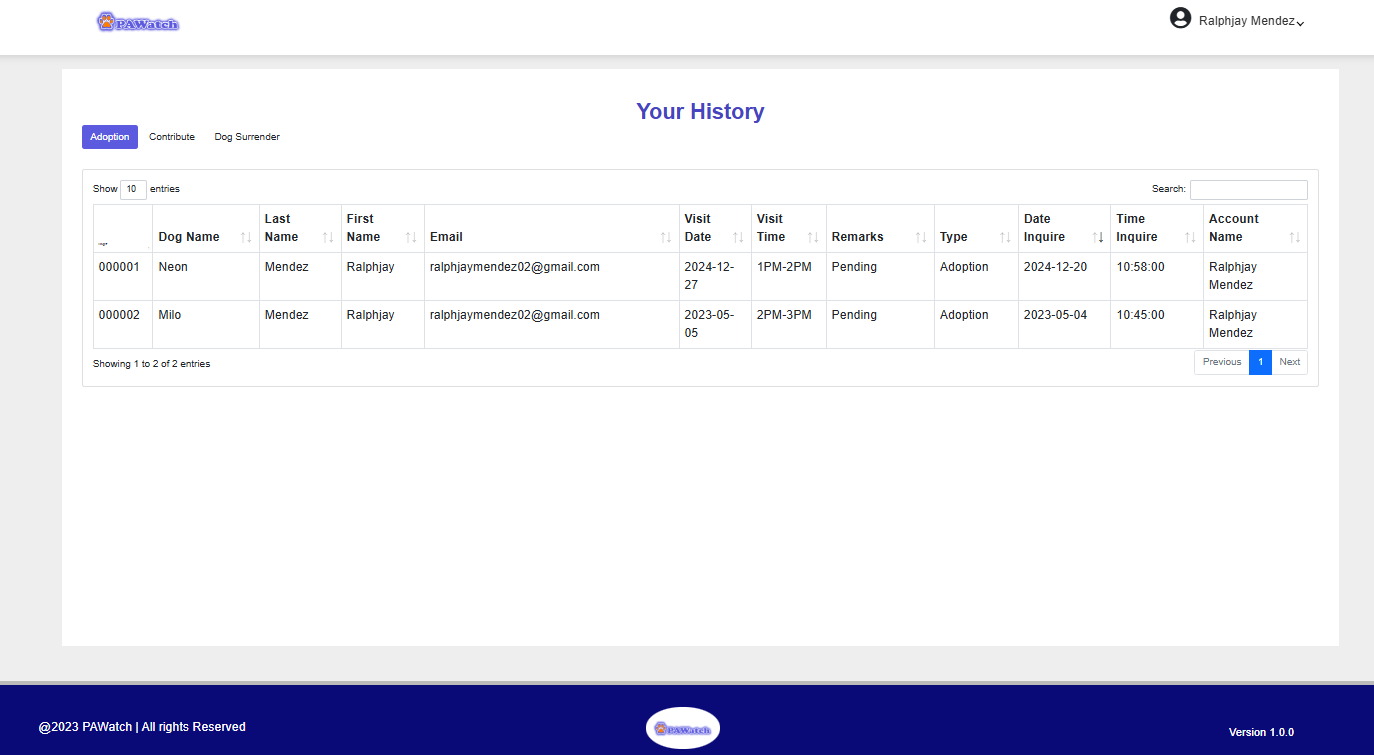Viewport: 1374px width, 755px height.
Task: Switch to the Contribute tab
Action: [172, 137]
